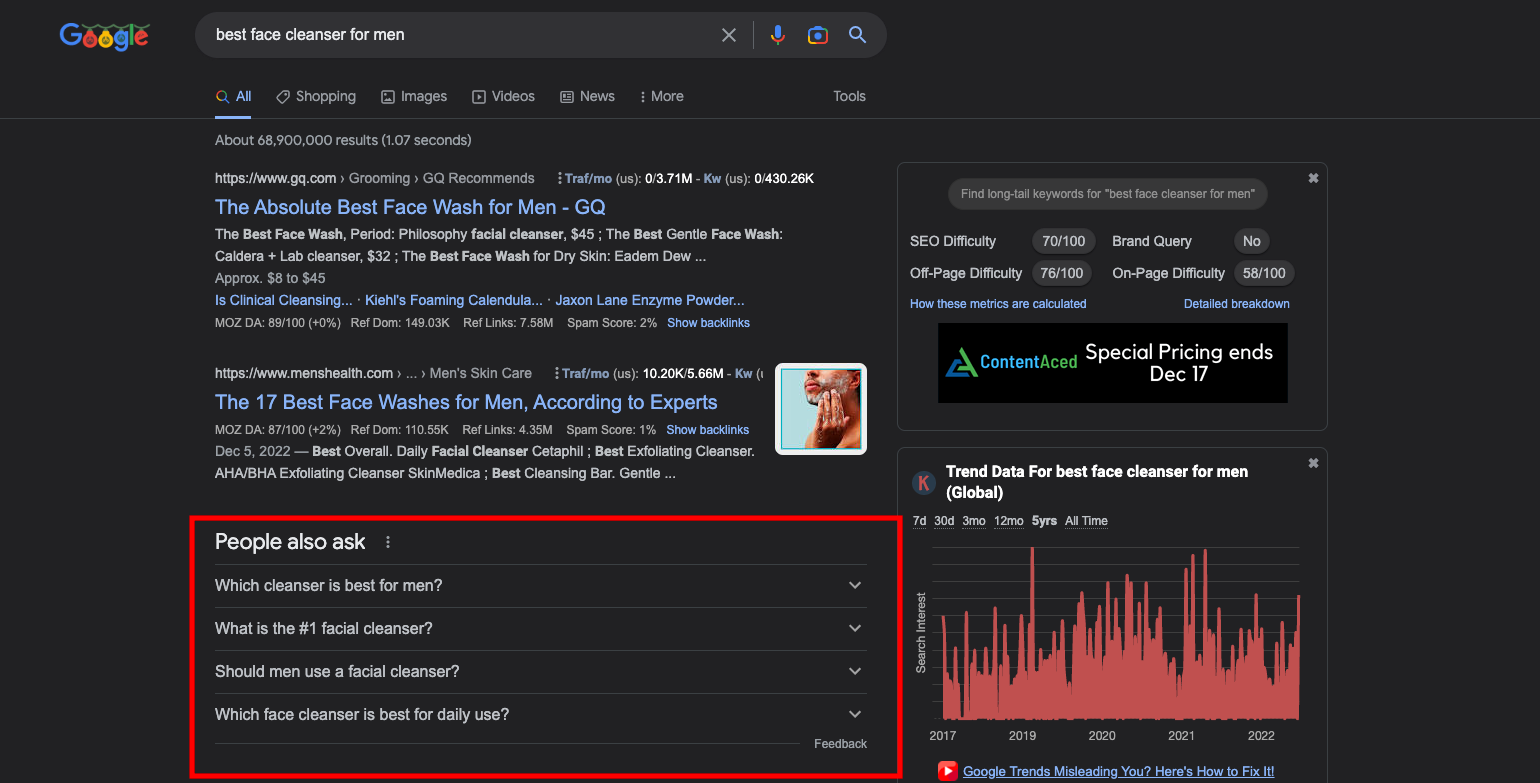
Task: Open the GQ result's three-dot options
Action: pos(558,178)
